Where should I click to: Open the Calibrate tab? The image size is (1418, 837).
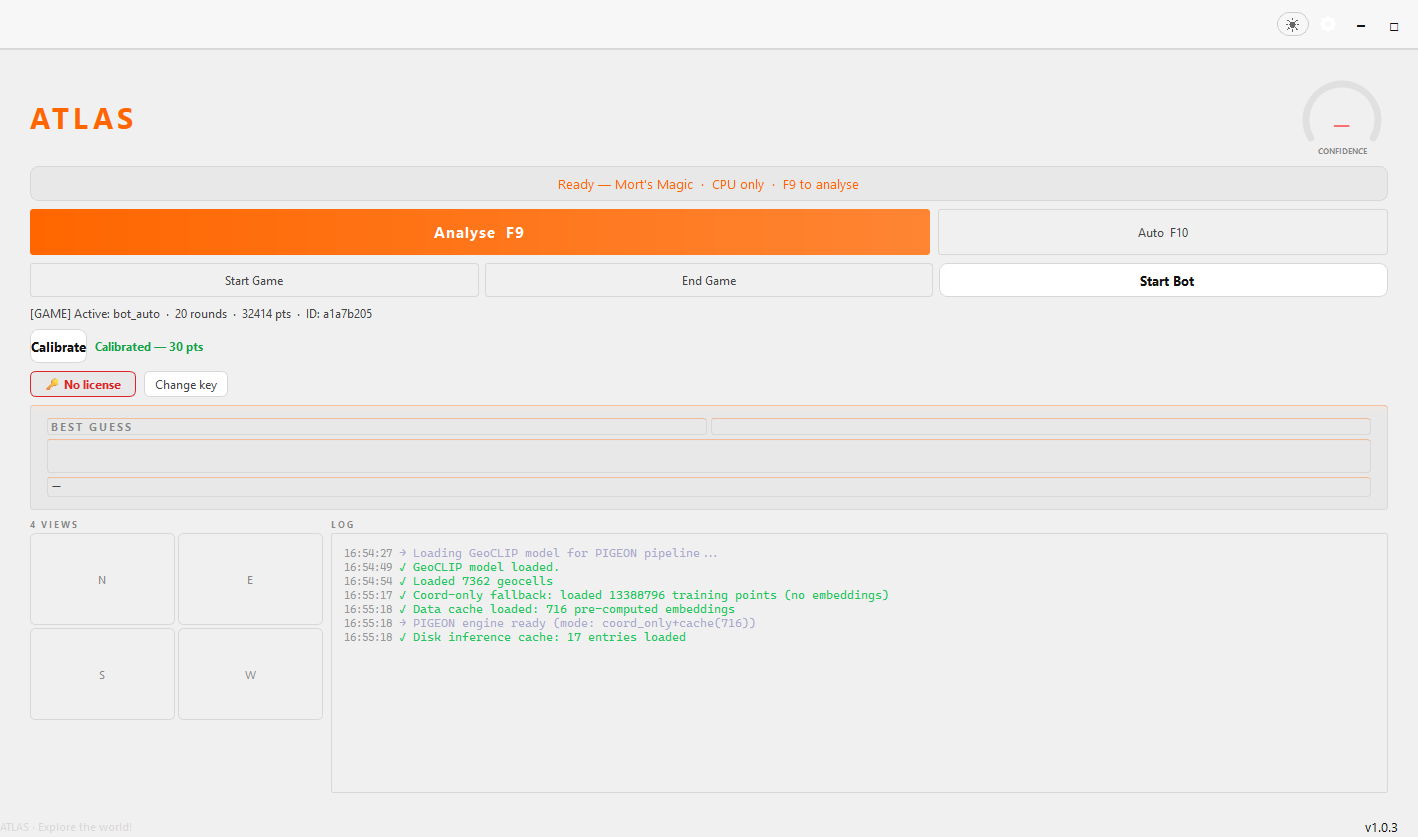pyautogui.click(x=58, y=347)
